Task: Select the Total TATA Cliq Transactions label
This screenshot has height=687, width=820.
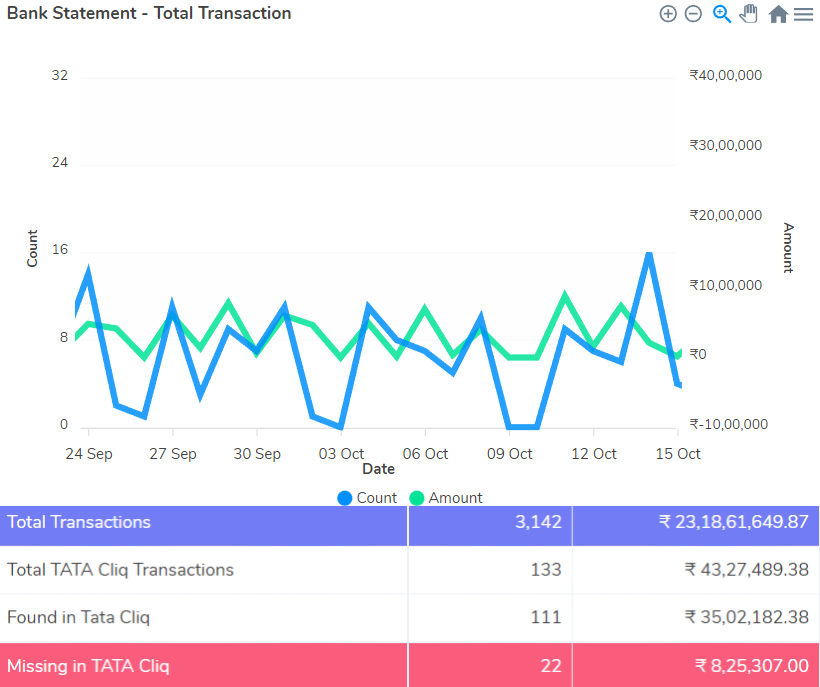Action: pyautogui.click(x=120, y=570)
